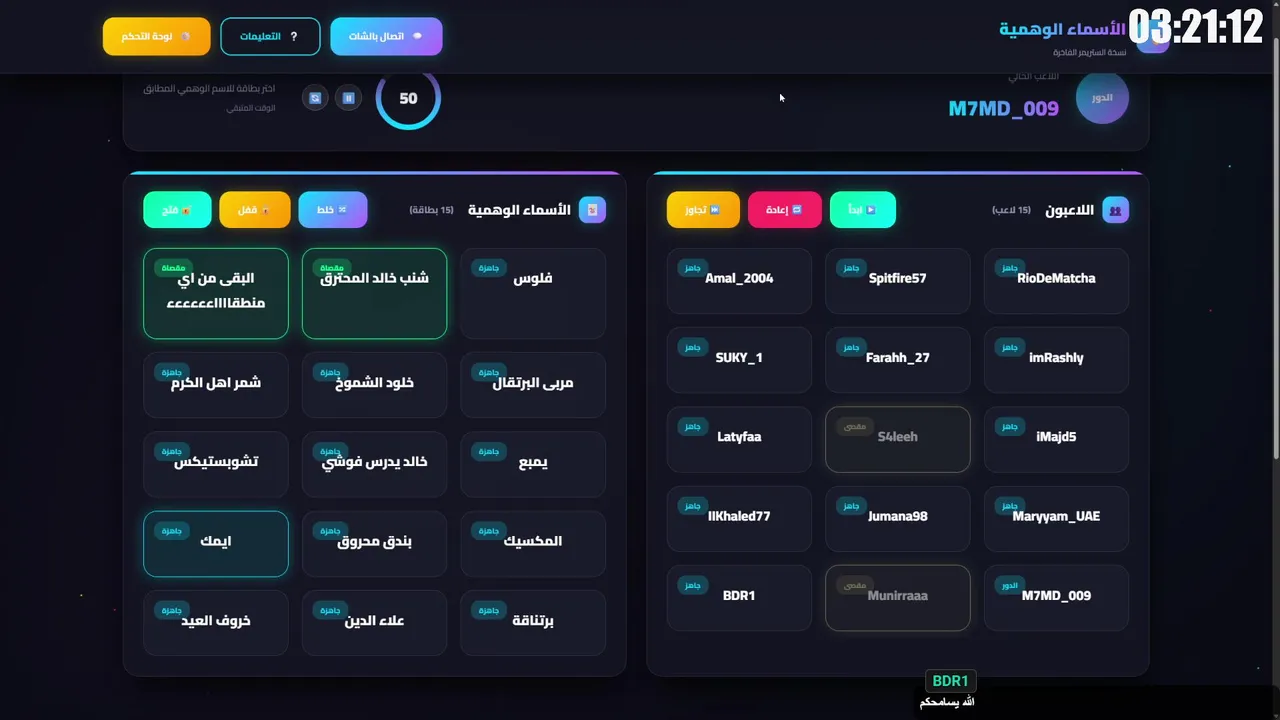Select the Latyfaa player card
This screenshot has width=1280, height=720.
tap(739, 439)
